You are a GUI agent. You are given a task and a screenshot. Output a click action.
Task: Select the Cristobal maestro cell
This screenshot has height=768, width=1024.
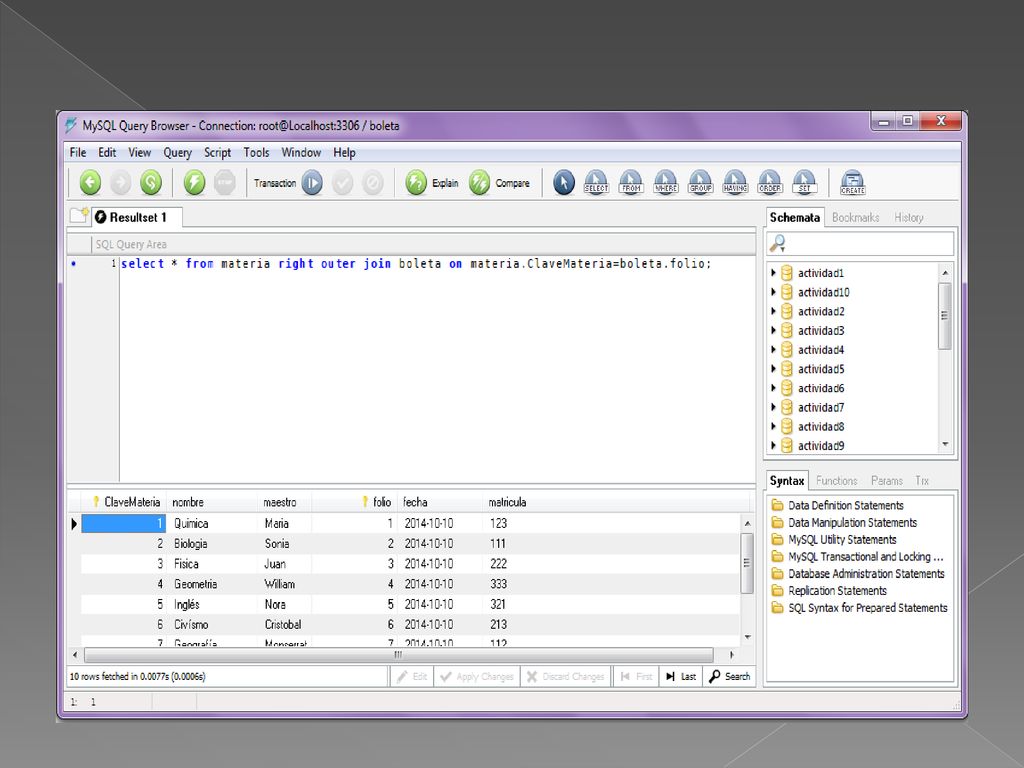285,625
